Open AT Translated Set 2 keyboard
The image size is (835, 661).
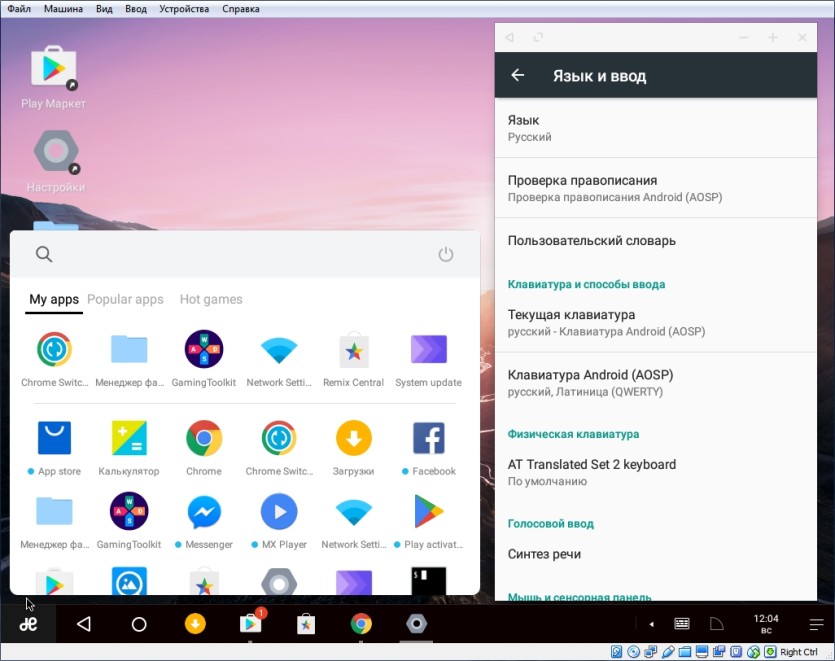click(656, 472)
